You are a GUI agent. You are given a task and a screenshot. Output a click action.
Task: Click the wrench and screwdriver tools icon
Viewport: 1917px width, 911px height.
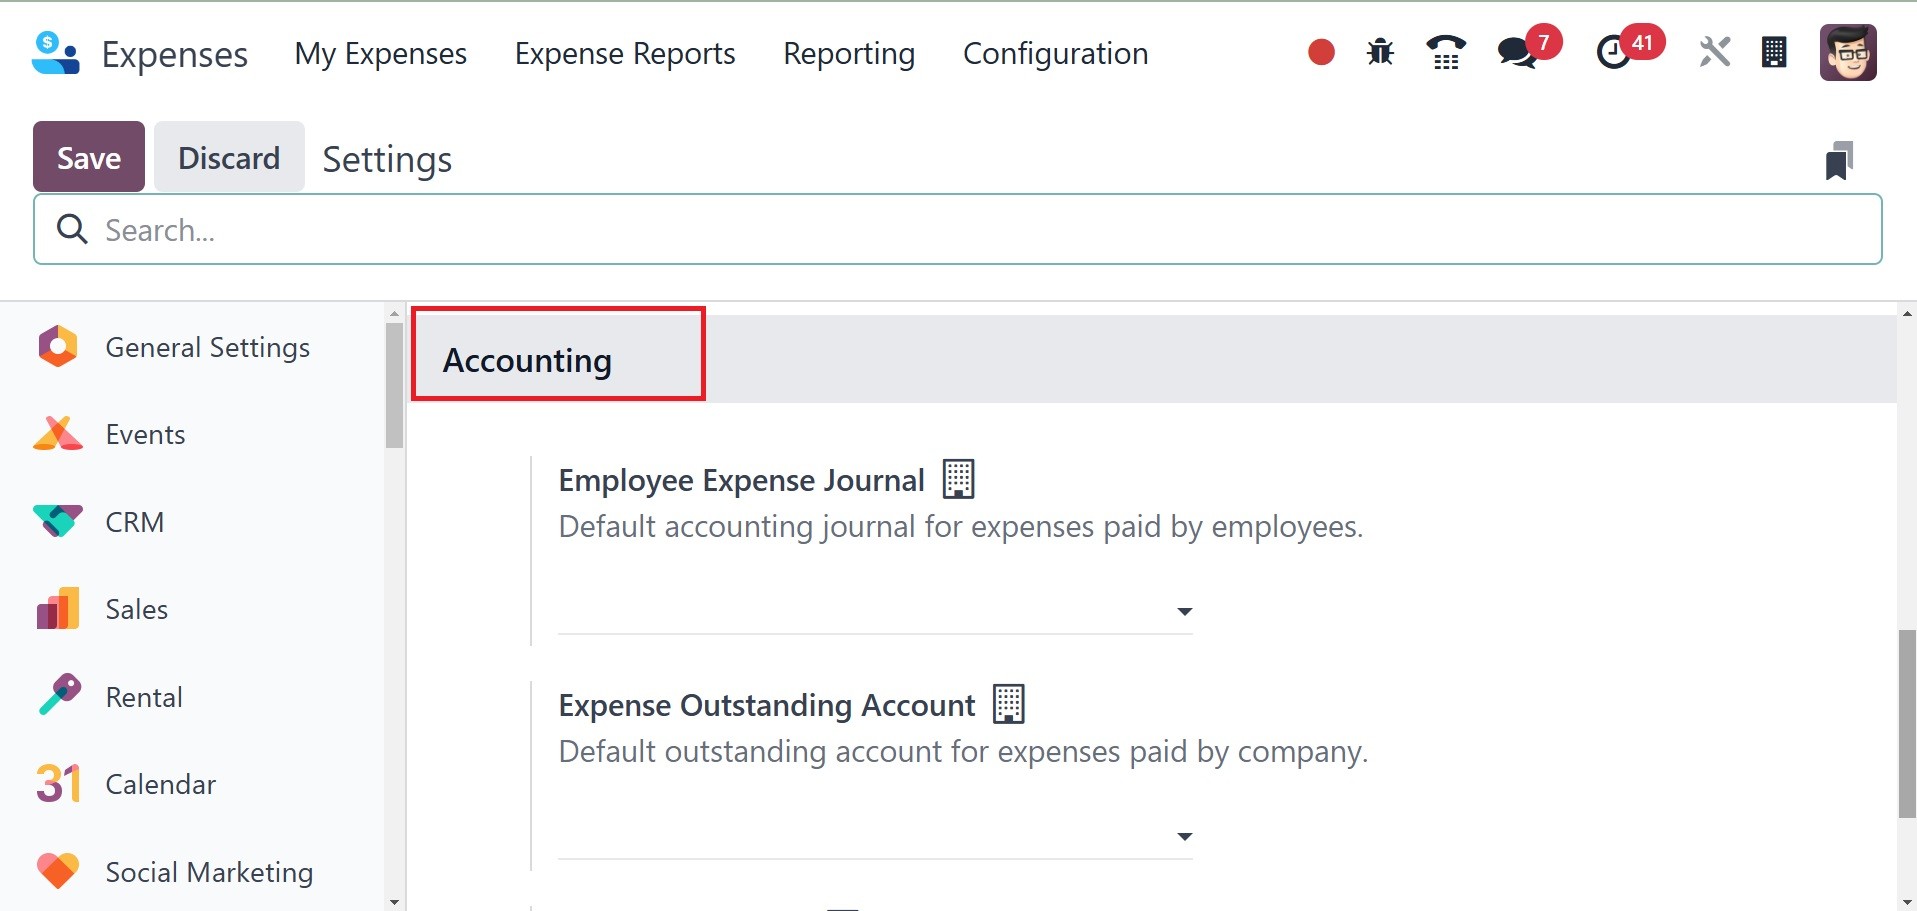pos(1714,52)
